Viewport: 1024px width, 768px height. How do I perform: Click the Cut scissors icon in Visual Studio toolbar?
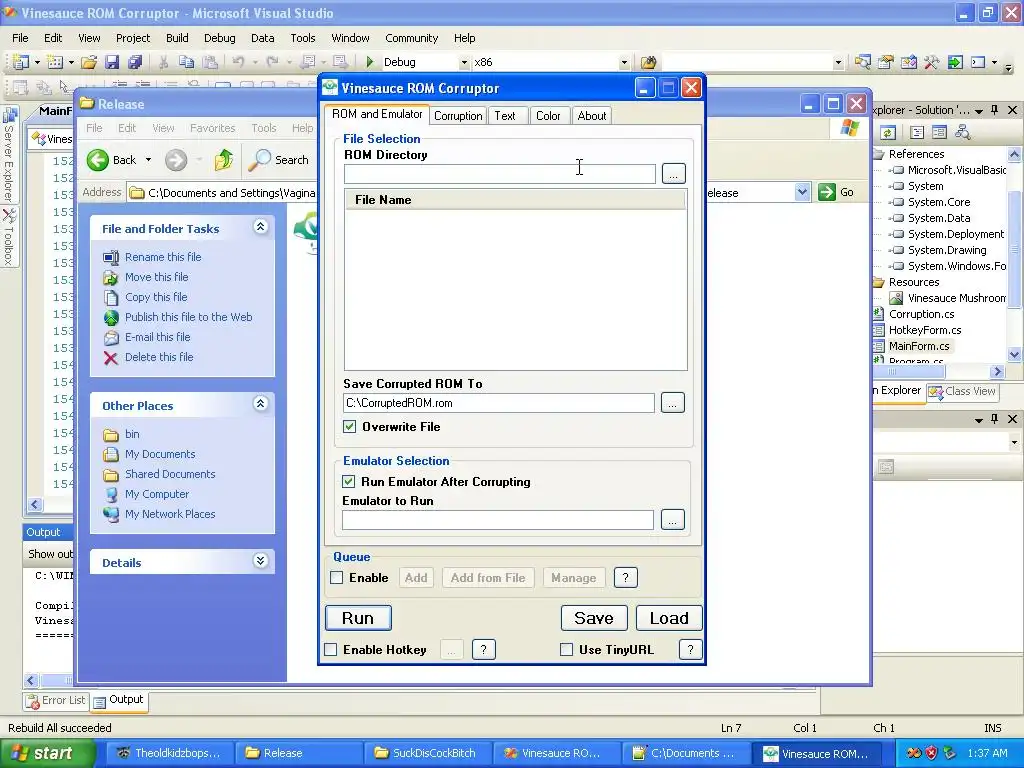pyautogui.click(x=163, y=62)
